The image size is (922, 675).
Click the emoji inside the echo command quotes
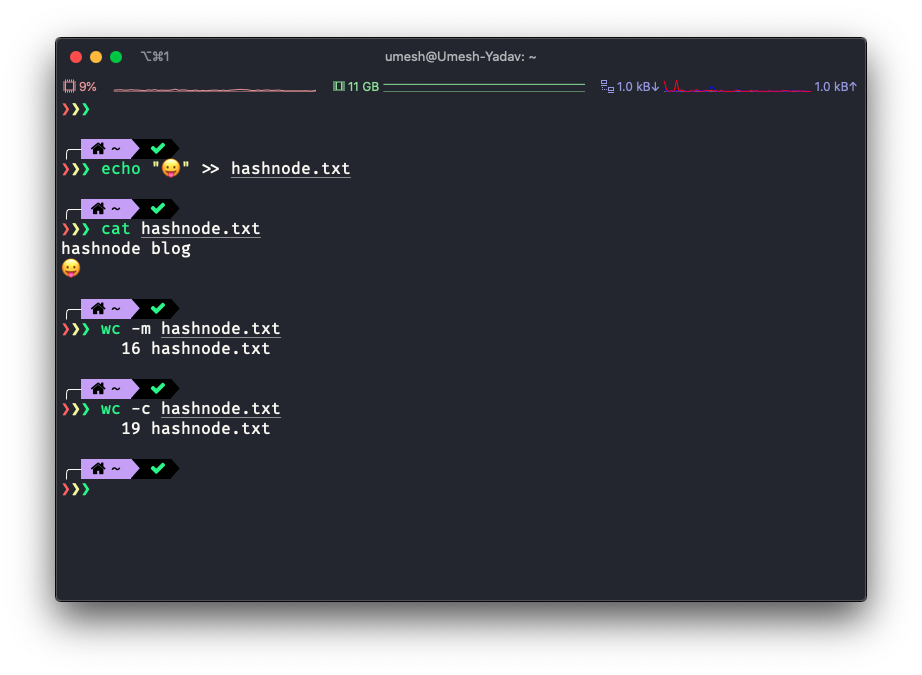(171, 169)
